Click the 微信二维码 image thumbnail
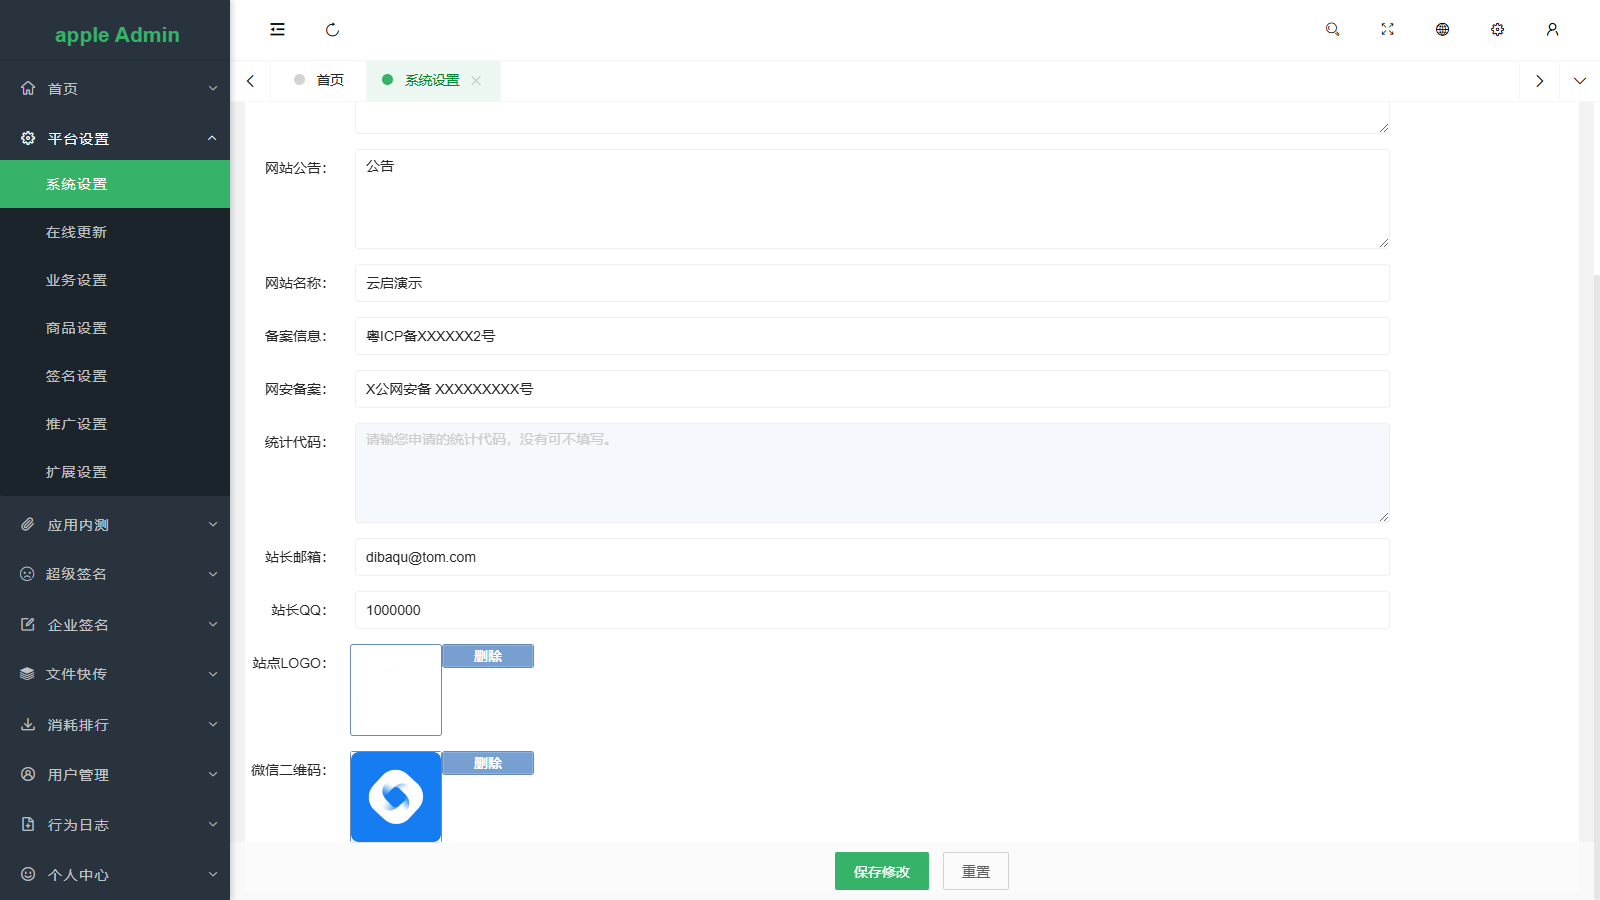Screen dimensions: 1600x900 (x=396, y=797)
